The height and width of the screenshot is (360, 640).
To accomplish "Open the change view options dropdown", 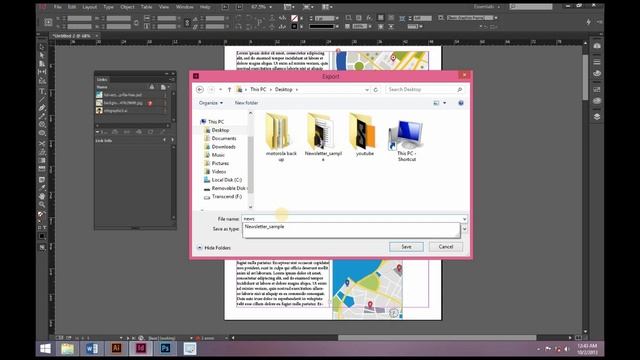I will (x=444, y=103).
